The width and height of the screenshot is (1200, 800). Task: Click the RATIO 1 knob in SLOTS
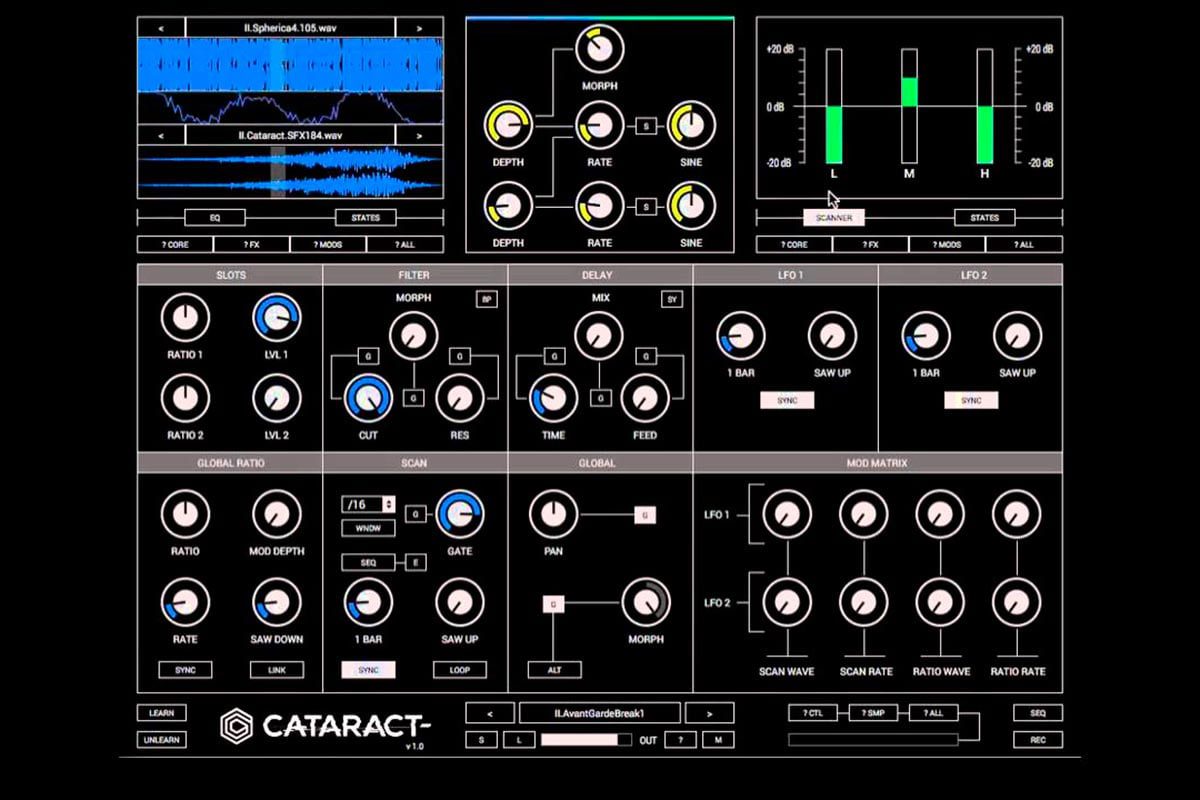[185, 319]
